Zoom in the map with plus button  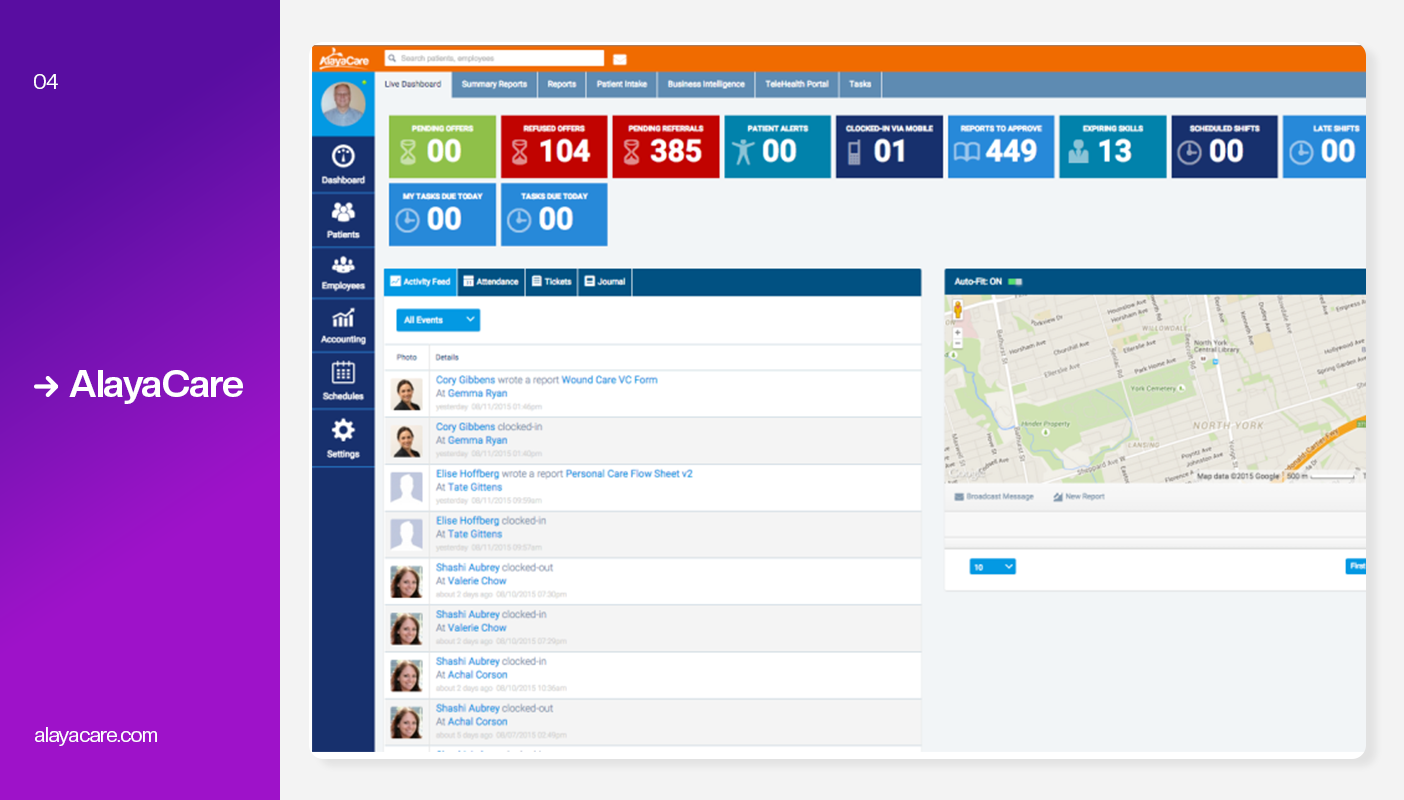(x=957, y=332)
